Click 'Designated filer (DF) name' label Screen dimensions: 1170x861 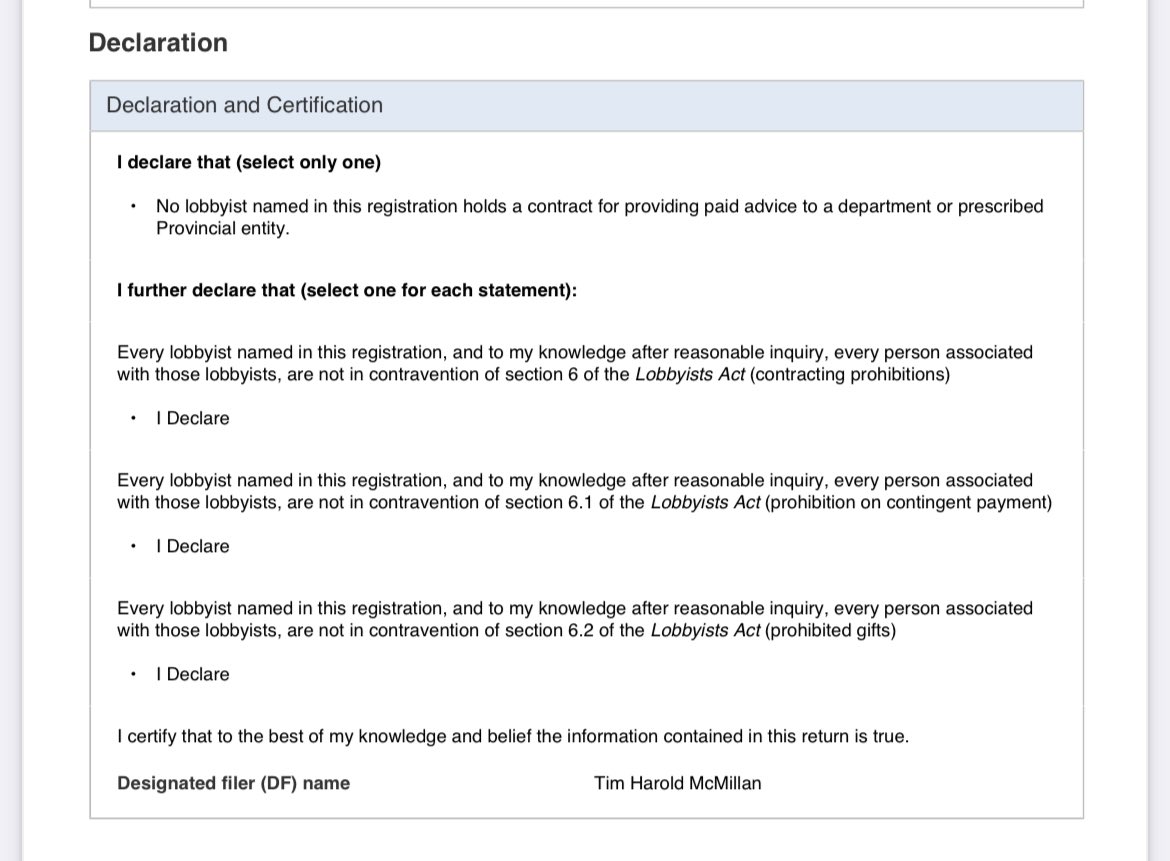234,783
